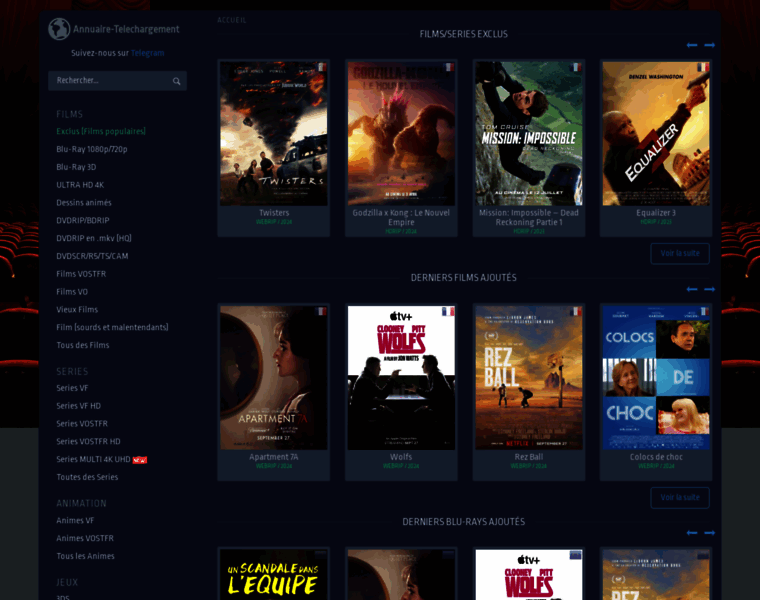Open the Colocs de choc poster
This screenshot has width=760, height=600.
coord(656,378)
